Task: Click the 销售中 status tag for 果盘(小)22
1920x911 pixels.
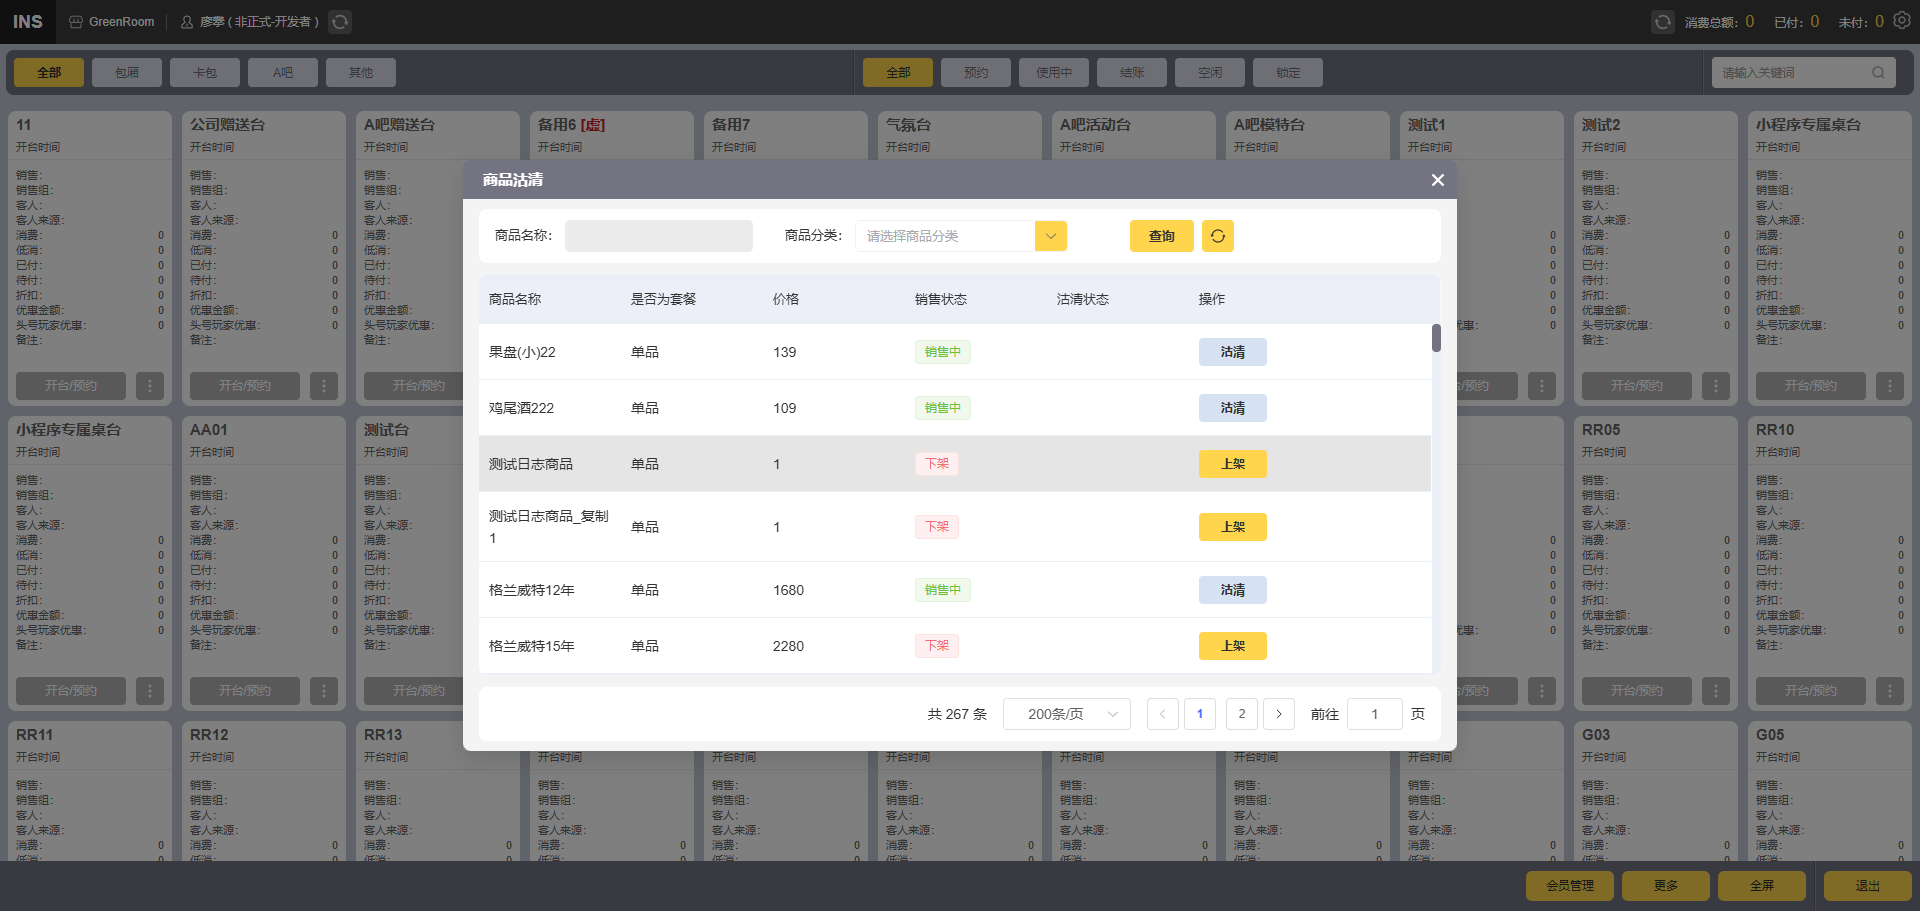Action: (x=943, y=352)
